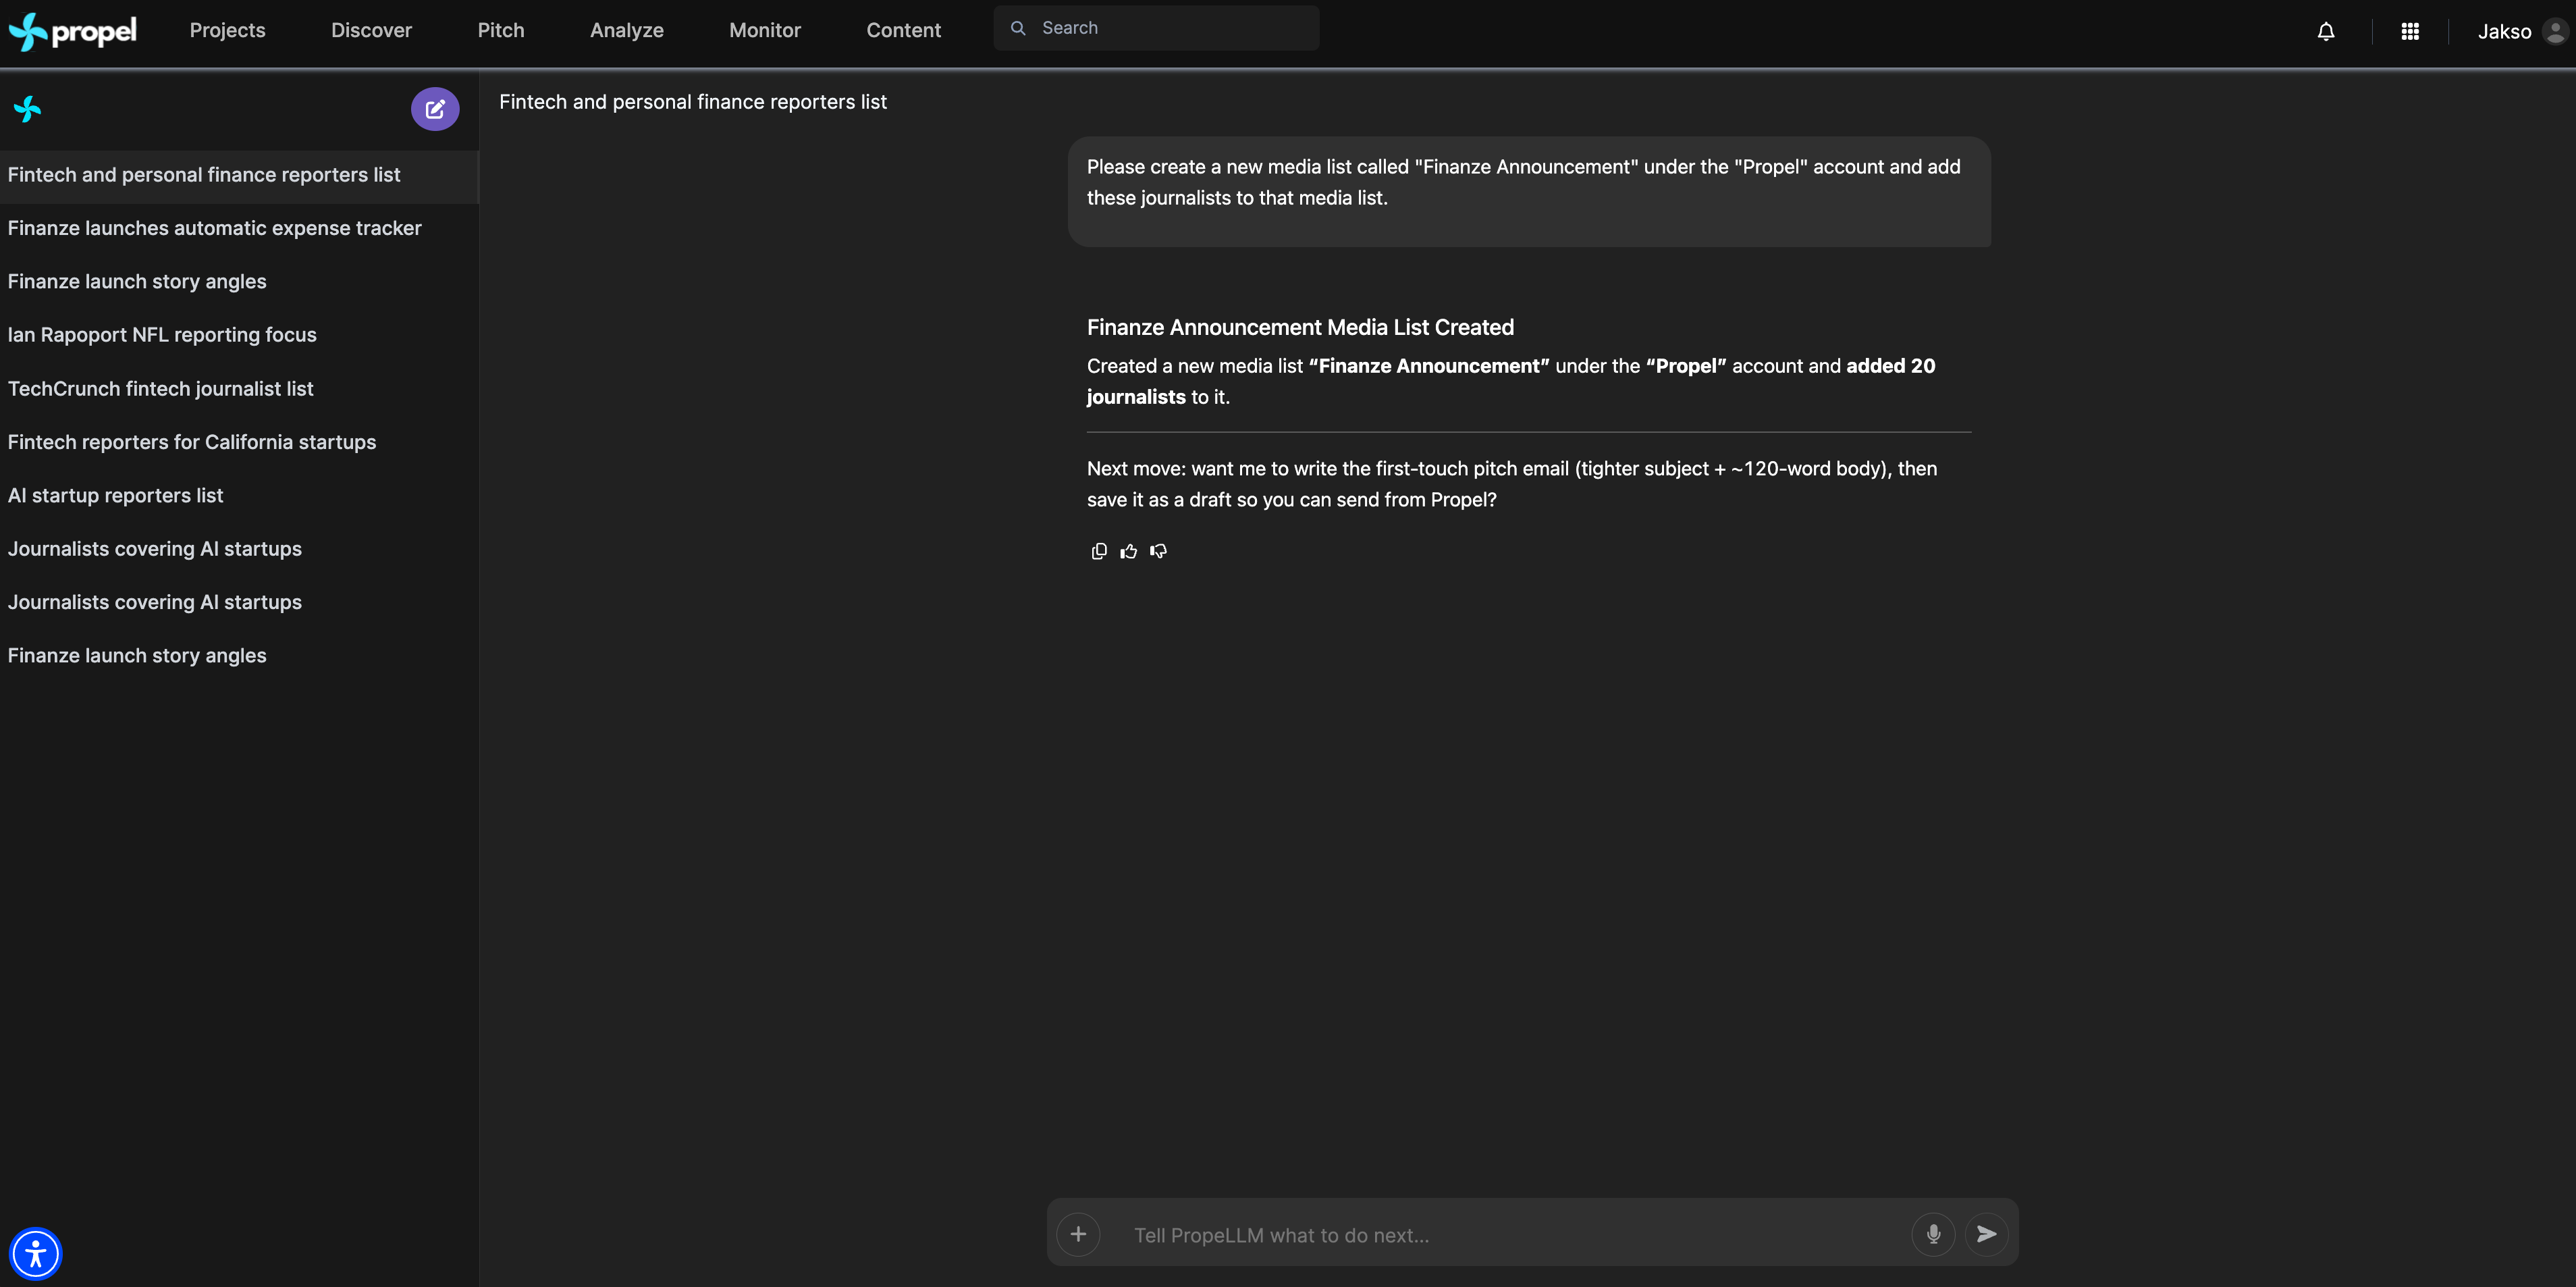Click the Propel logo in header
2576x1287 pixels.
click(73, 31)
